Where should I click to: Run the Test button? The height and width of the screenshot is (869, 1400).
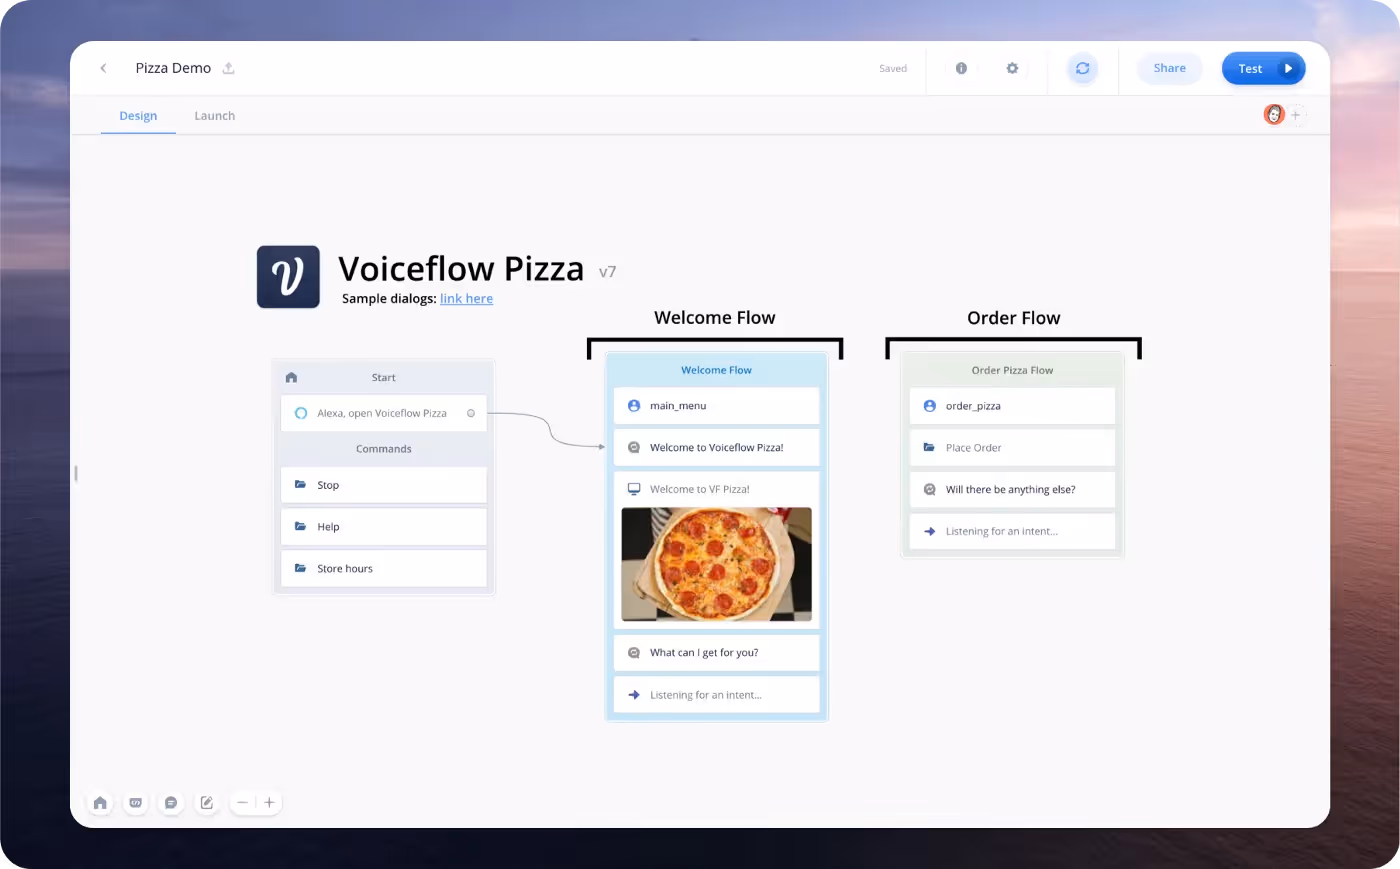click(x=1263, y=69)
